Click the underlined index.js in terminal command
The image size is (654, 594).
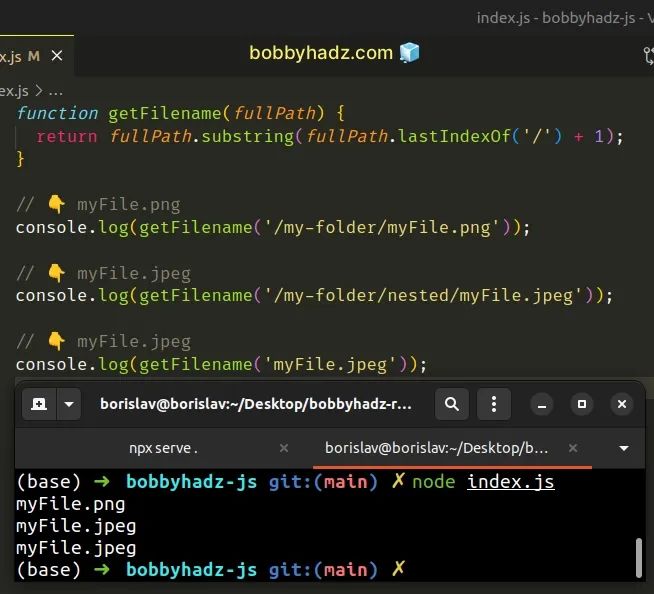(511, 482)
